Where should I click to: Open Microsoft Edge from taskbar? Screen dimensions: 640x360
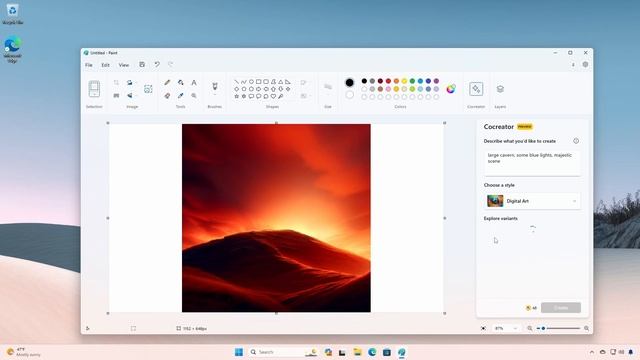(x=372, y=352)
